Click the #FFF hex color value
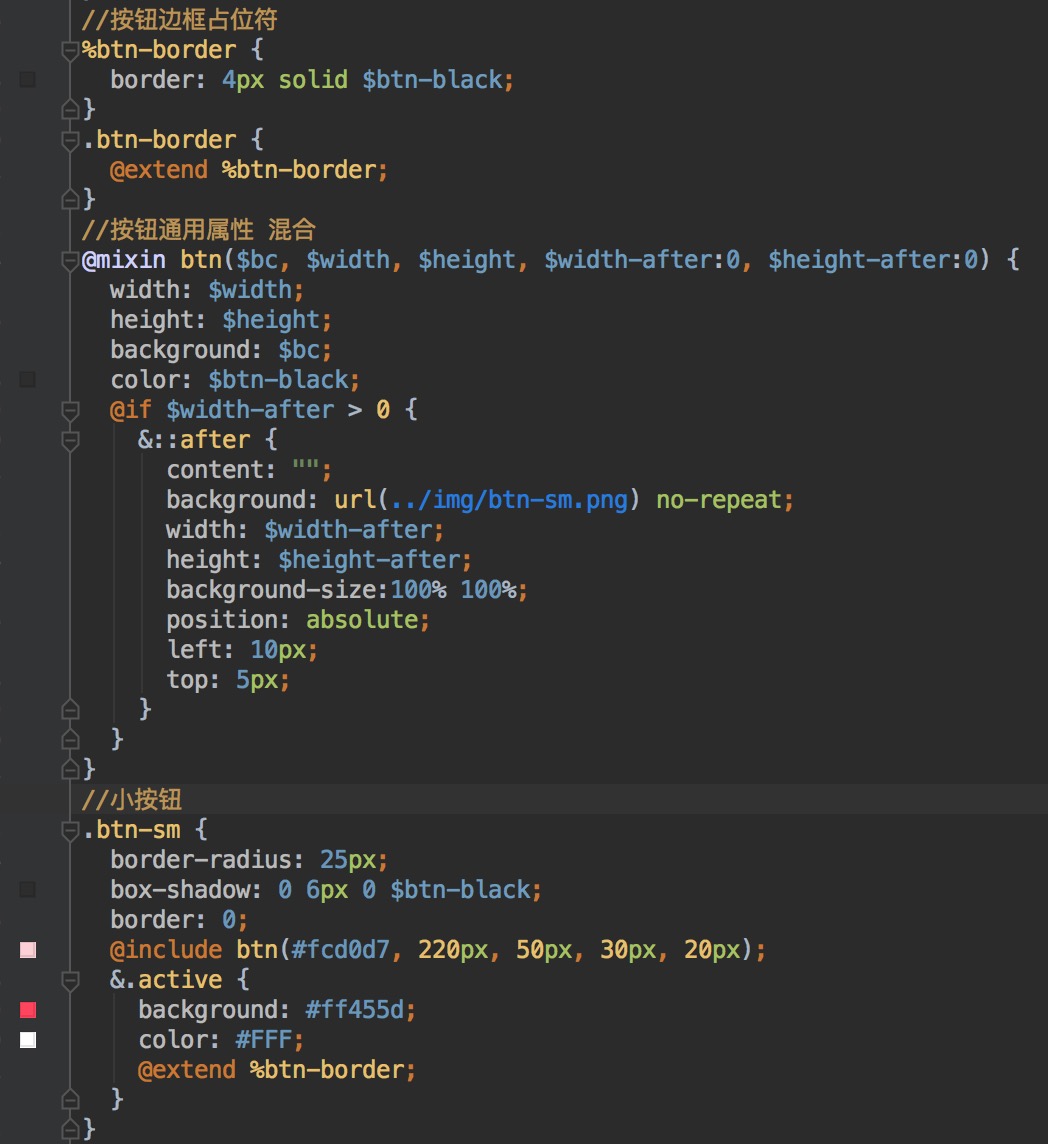This screenshot has width=1048, height=1144. [x=263, y=1040]
